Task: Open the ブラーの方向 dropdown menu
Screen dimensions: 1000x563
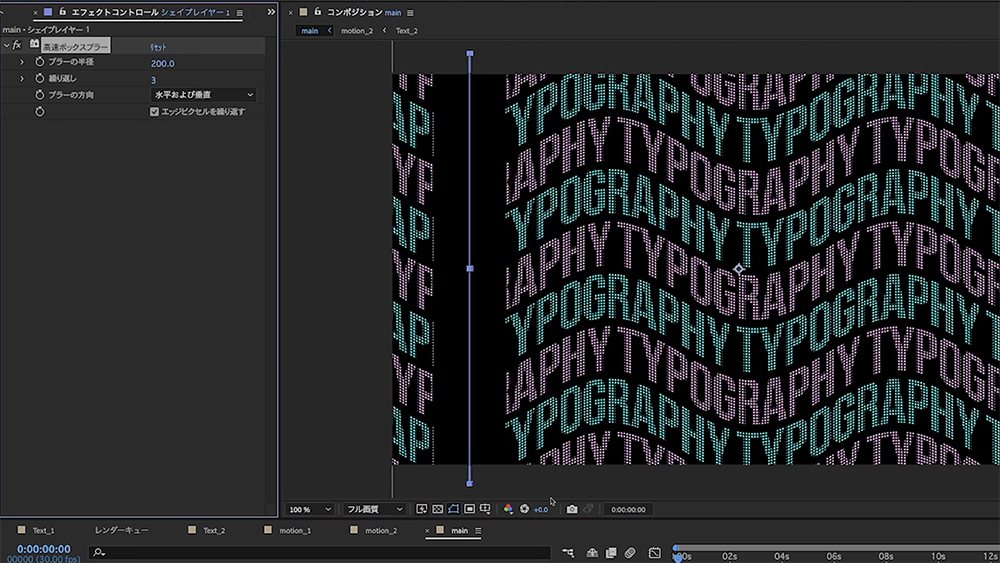Action: 203,95
